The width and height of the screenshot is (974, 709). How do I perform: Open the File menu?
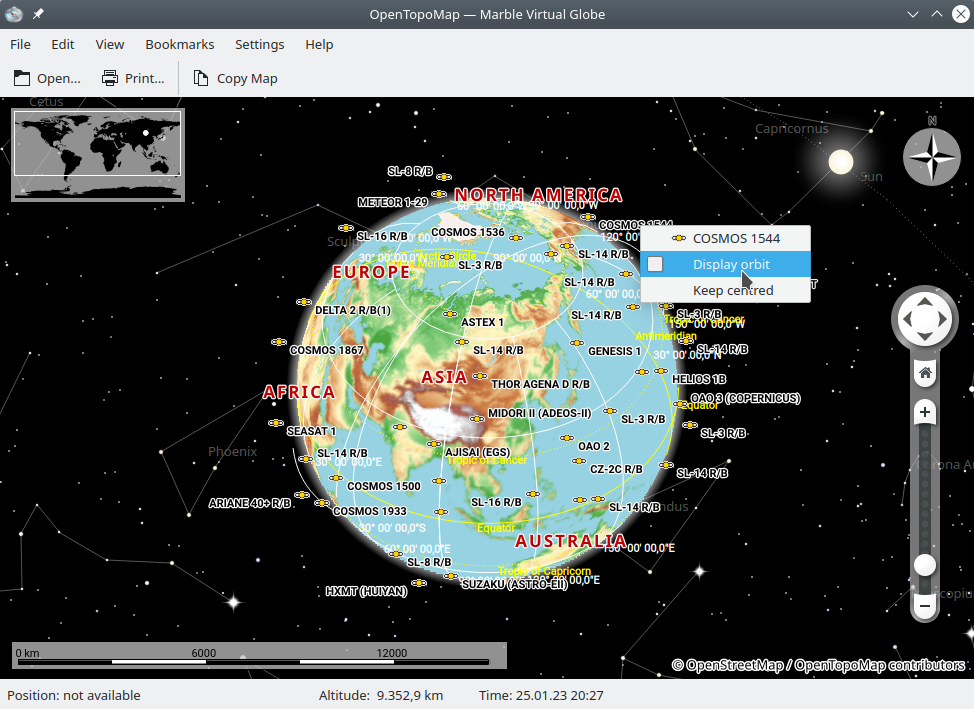pyautogui.click(x=20, y=44)
